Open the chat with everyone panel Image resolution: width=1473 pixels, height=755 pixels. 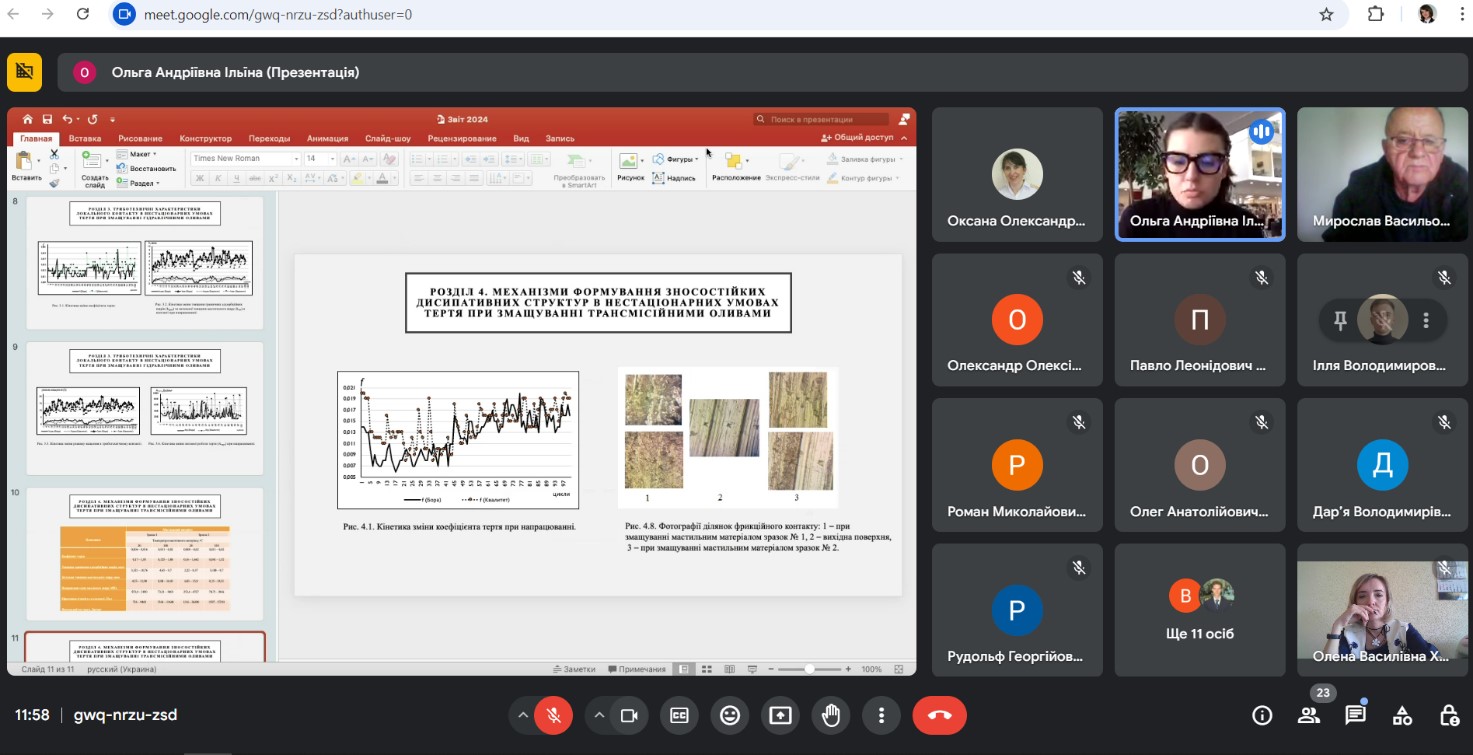[x=1355, y=715]
